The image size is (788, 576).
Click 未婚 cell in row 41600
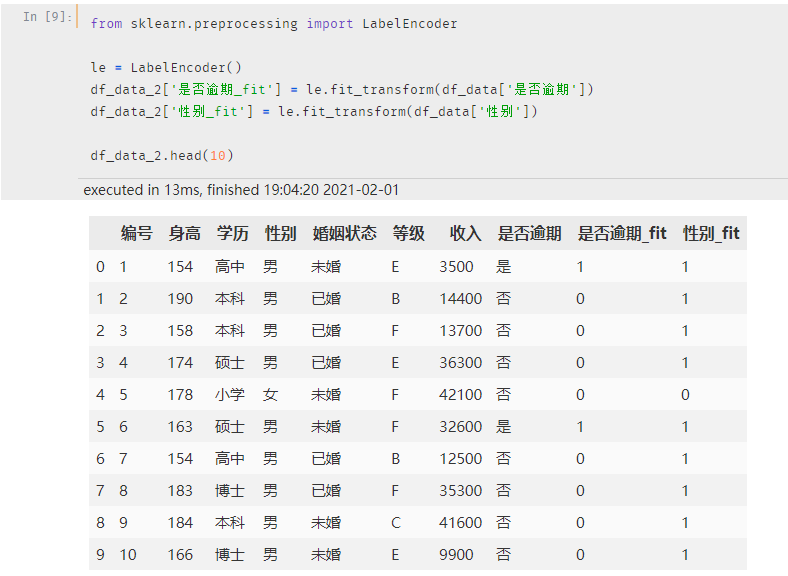coord(326,523)
